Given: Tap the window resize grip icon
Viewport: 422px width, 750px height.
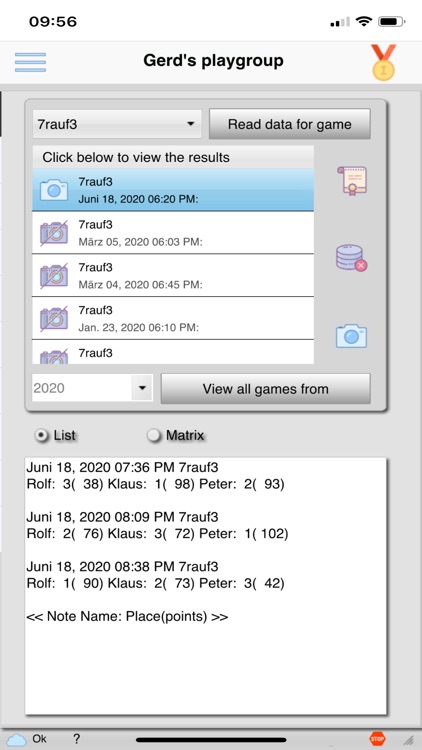Looking at the screenshot, I should 409,740.
